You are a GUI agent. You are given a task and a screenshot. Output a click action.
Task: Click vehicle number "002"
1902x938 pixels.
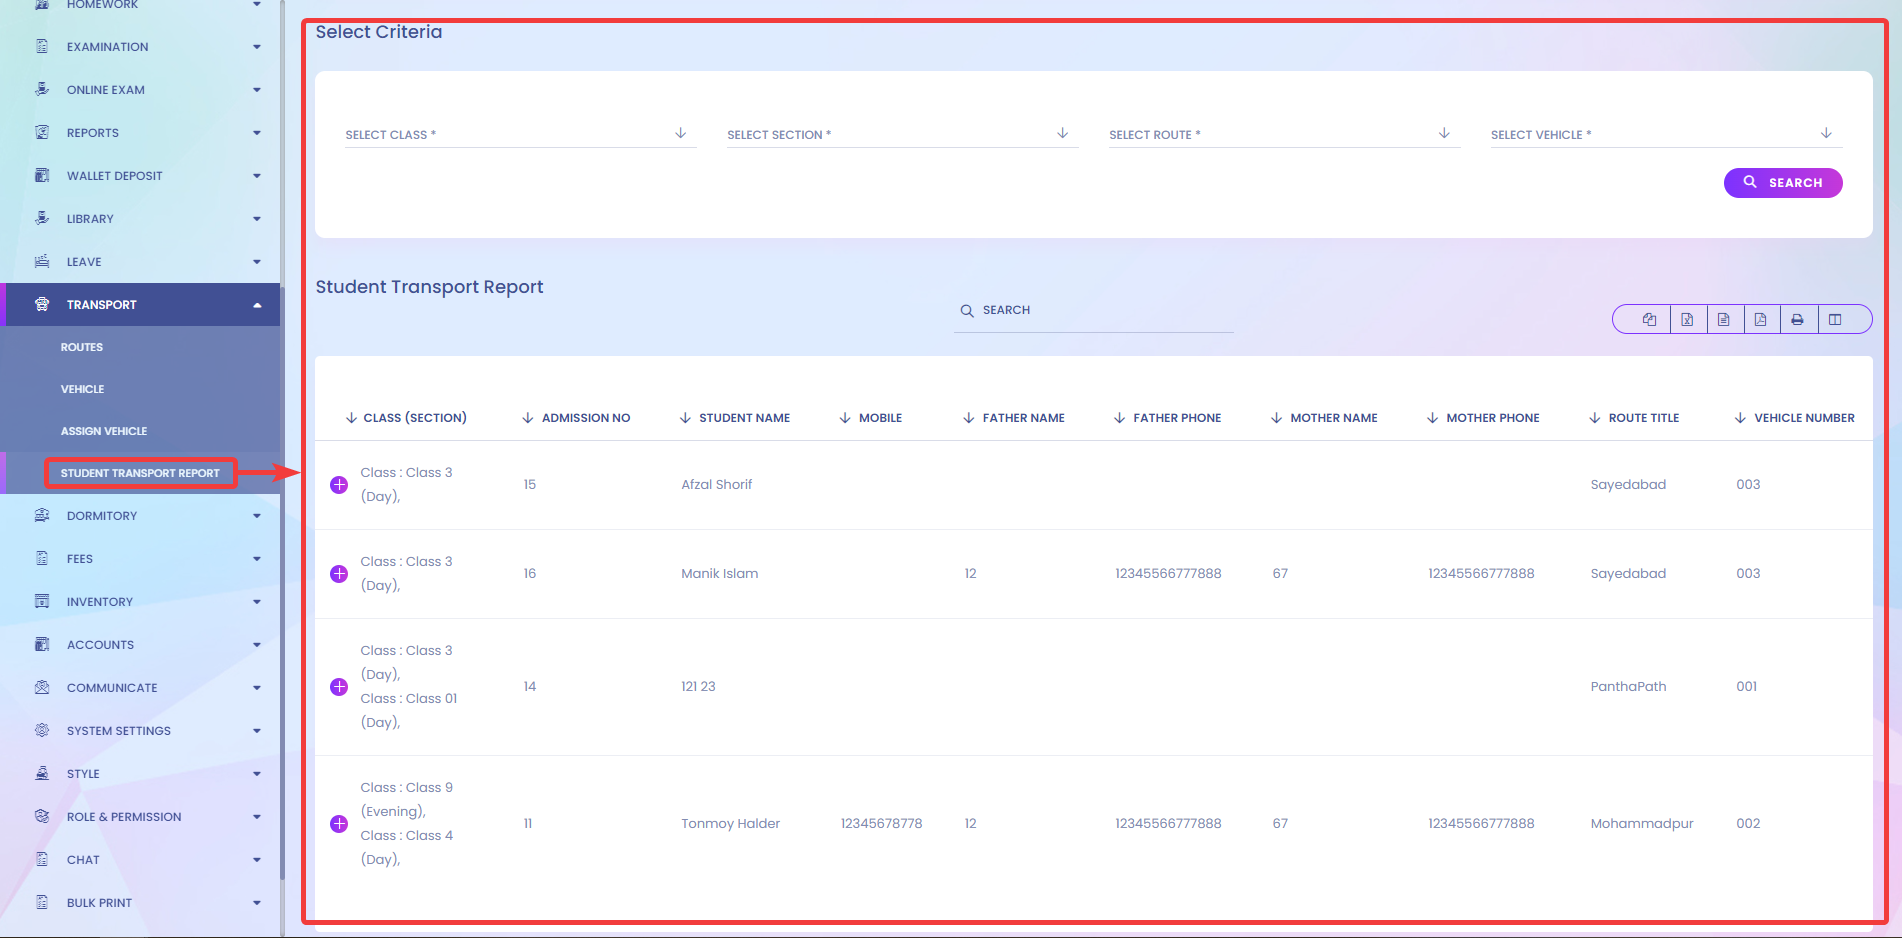pos(1748,824)
